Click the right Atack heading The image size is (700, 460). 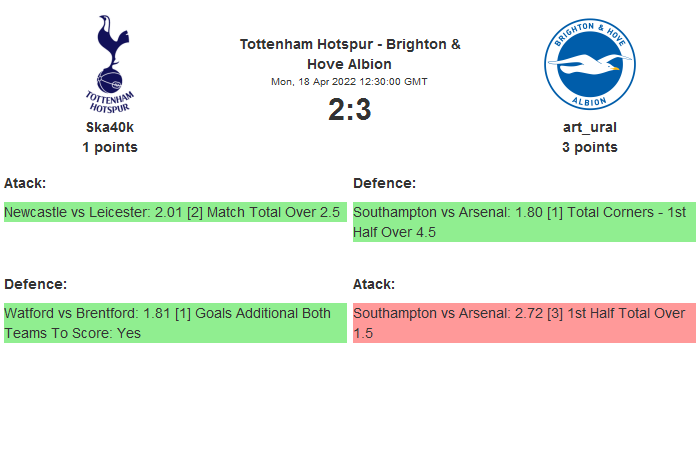click(x=374, y=284)
